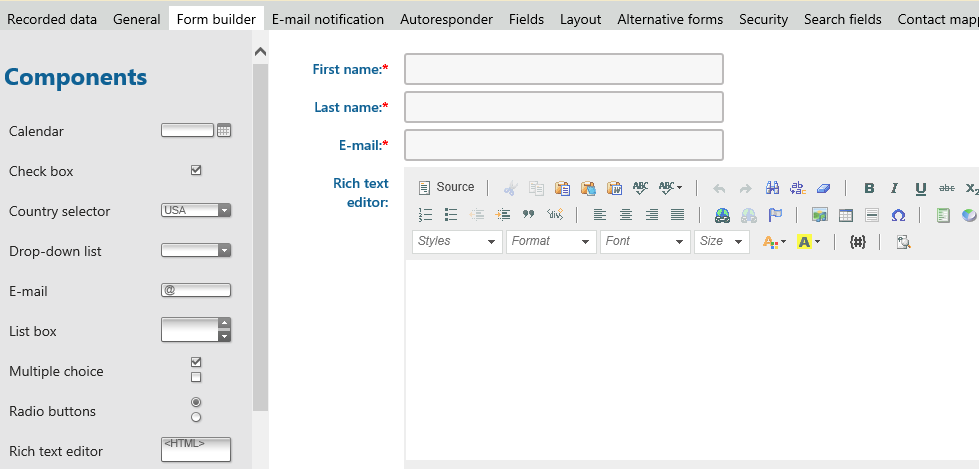Insert a table using the table icon
Image resolution: width=979 pixels, height=469 pixels.
(x=845, y=215)
